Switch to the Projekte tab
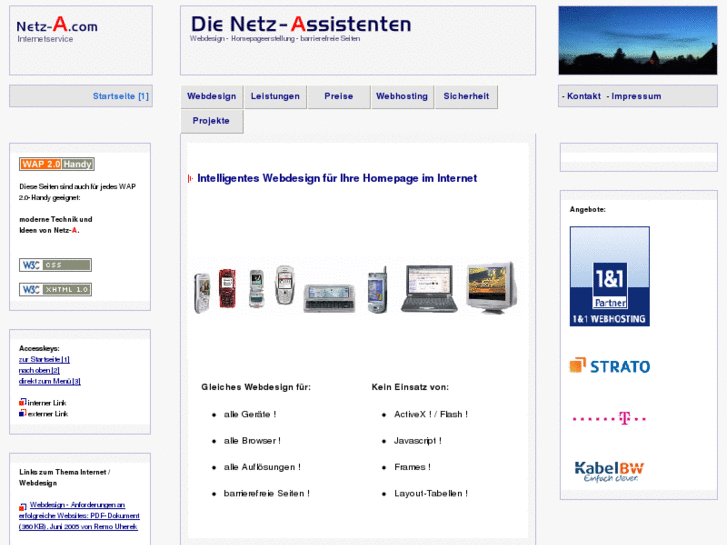The width and height of the screenshot is (727, 545). [x=211, y=121]
